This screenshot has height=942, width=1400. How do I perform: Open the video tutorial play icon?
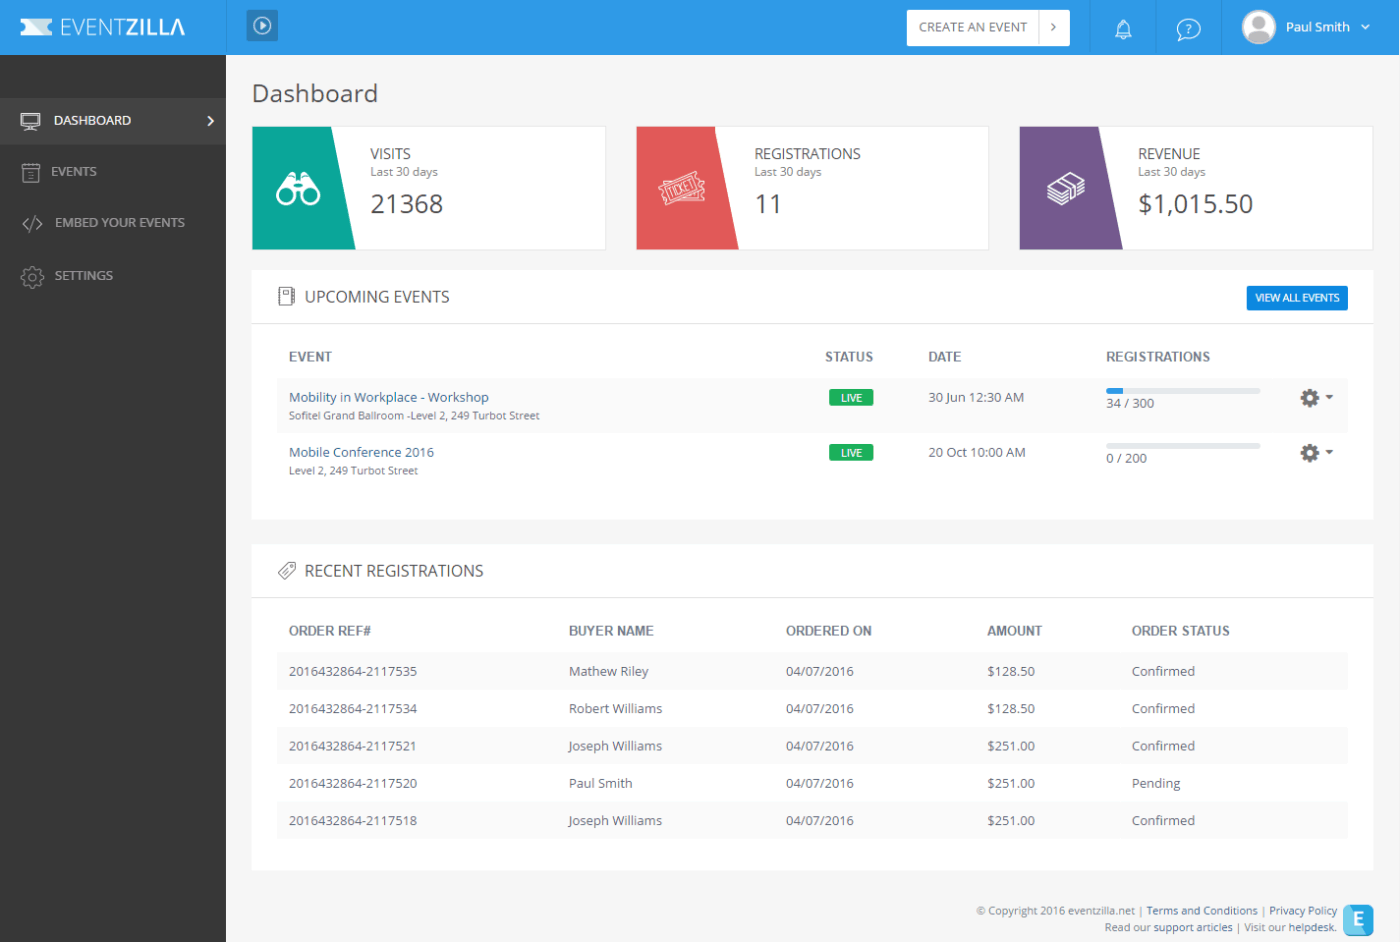261,25
